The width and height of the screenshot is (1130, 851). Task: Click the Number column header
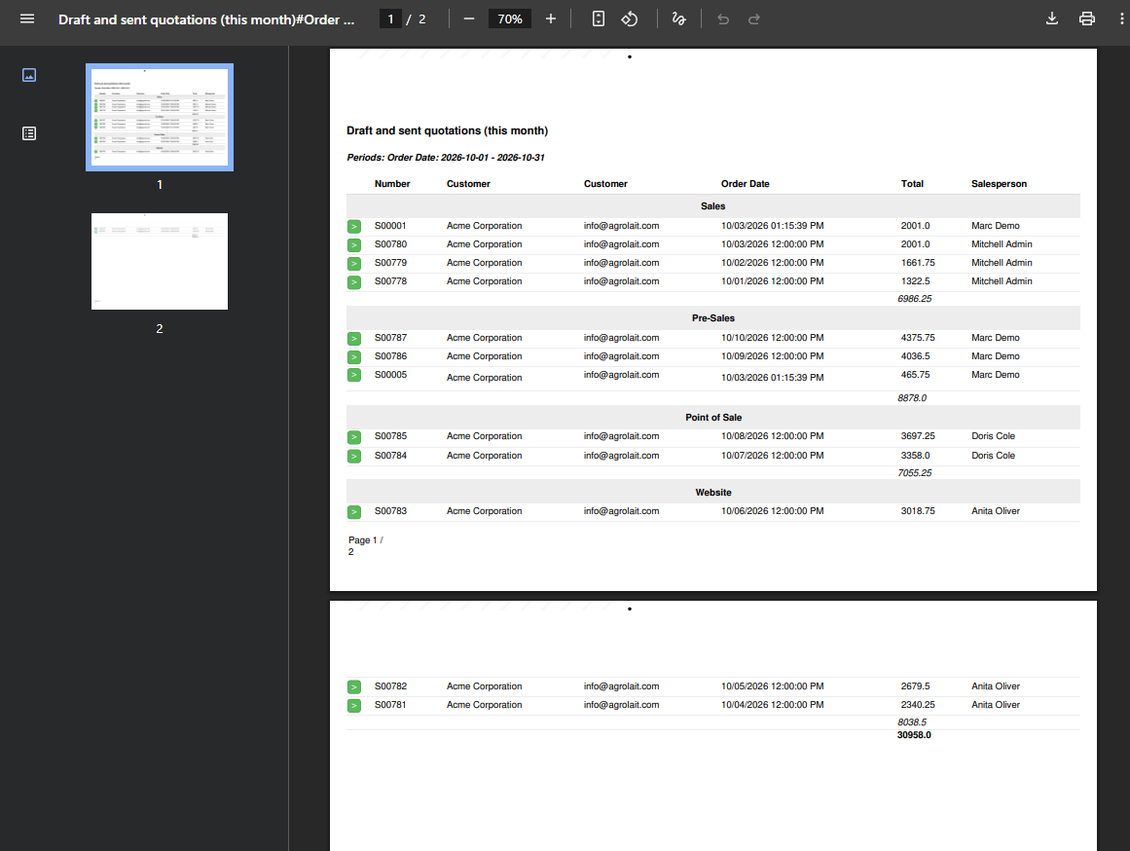[x=392, y=184]
